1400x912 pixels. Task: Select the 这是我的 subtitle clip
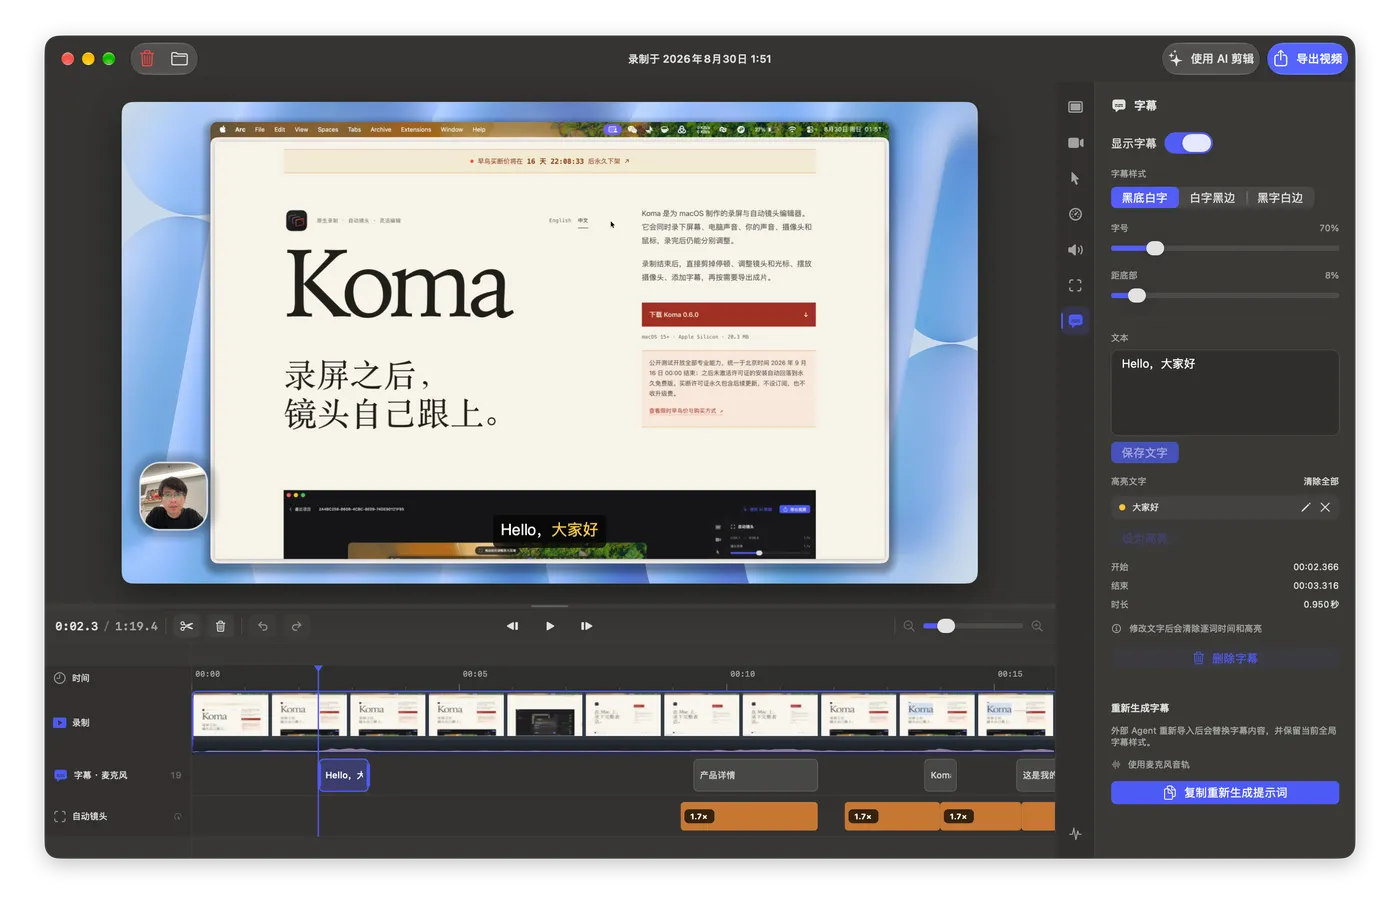[1035, 775]
